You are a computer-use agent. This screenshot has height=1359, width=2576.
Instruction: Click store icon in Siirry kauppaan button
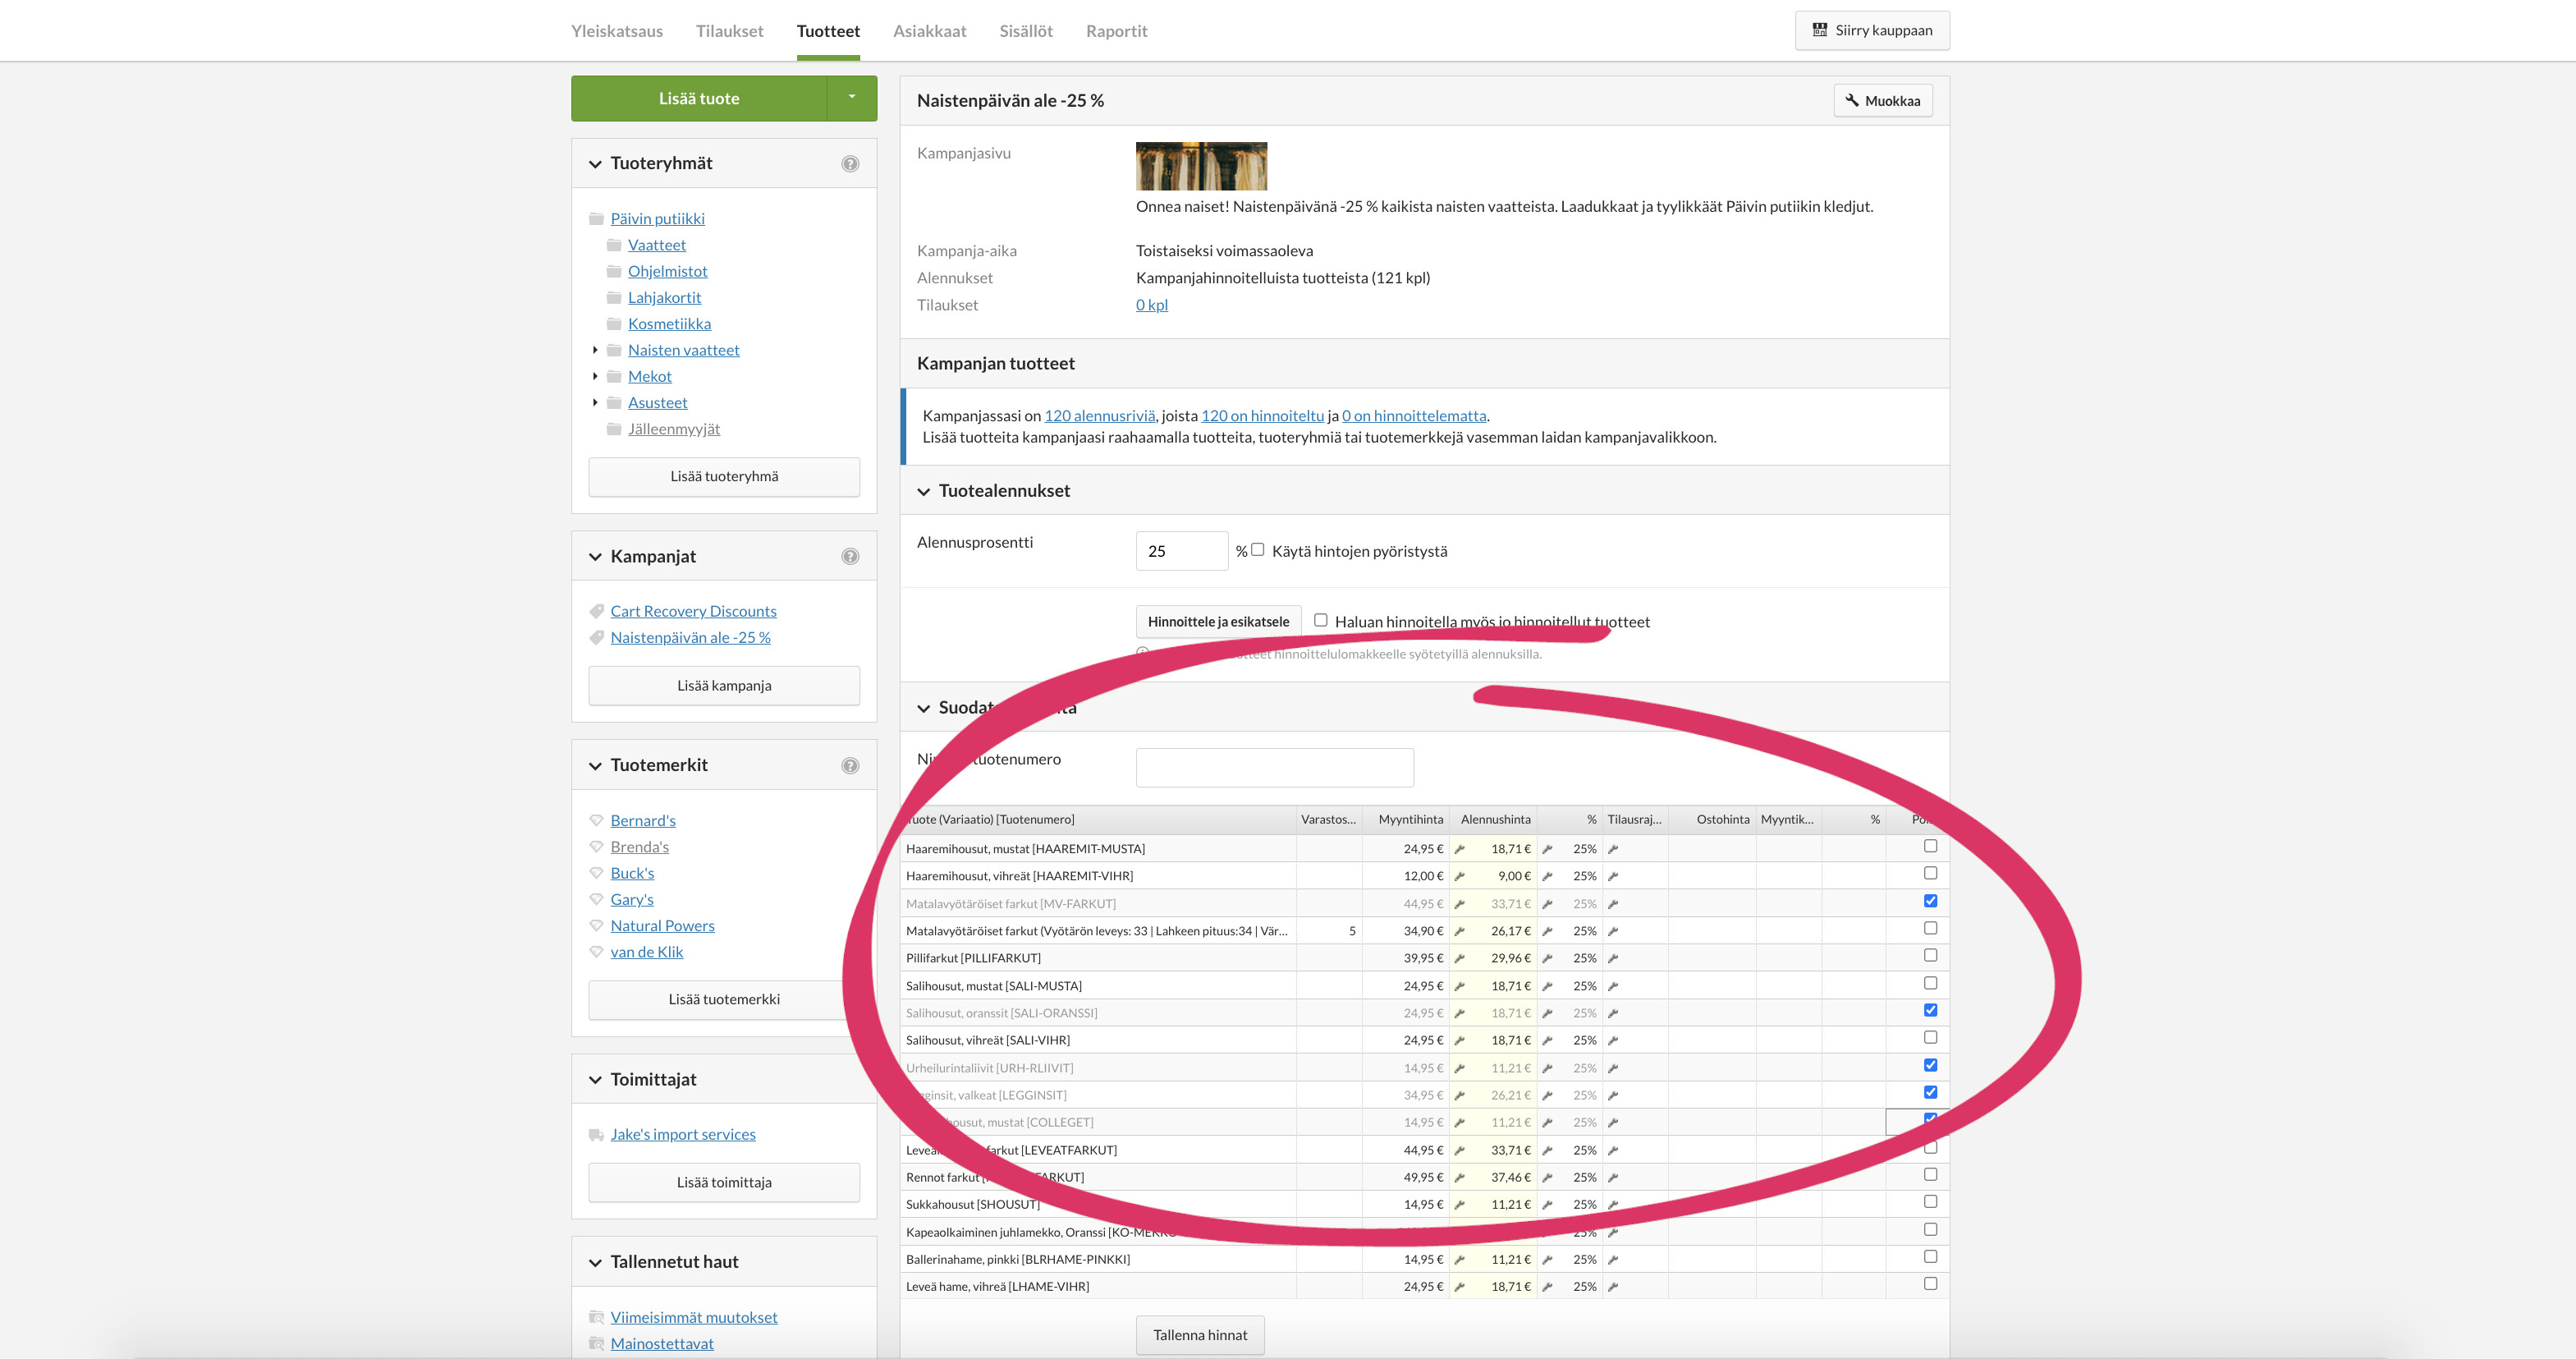click(x=1820, y=30)
